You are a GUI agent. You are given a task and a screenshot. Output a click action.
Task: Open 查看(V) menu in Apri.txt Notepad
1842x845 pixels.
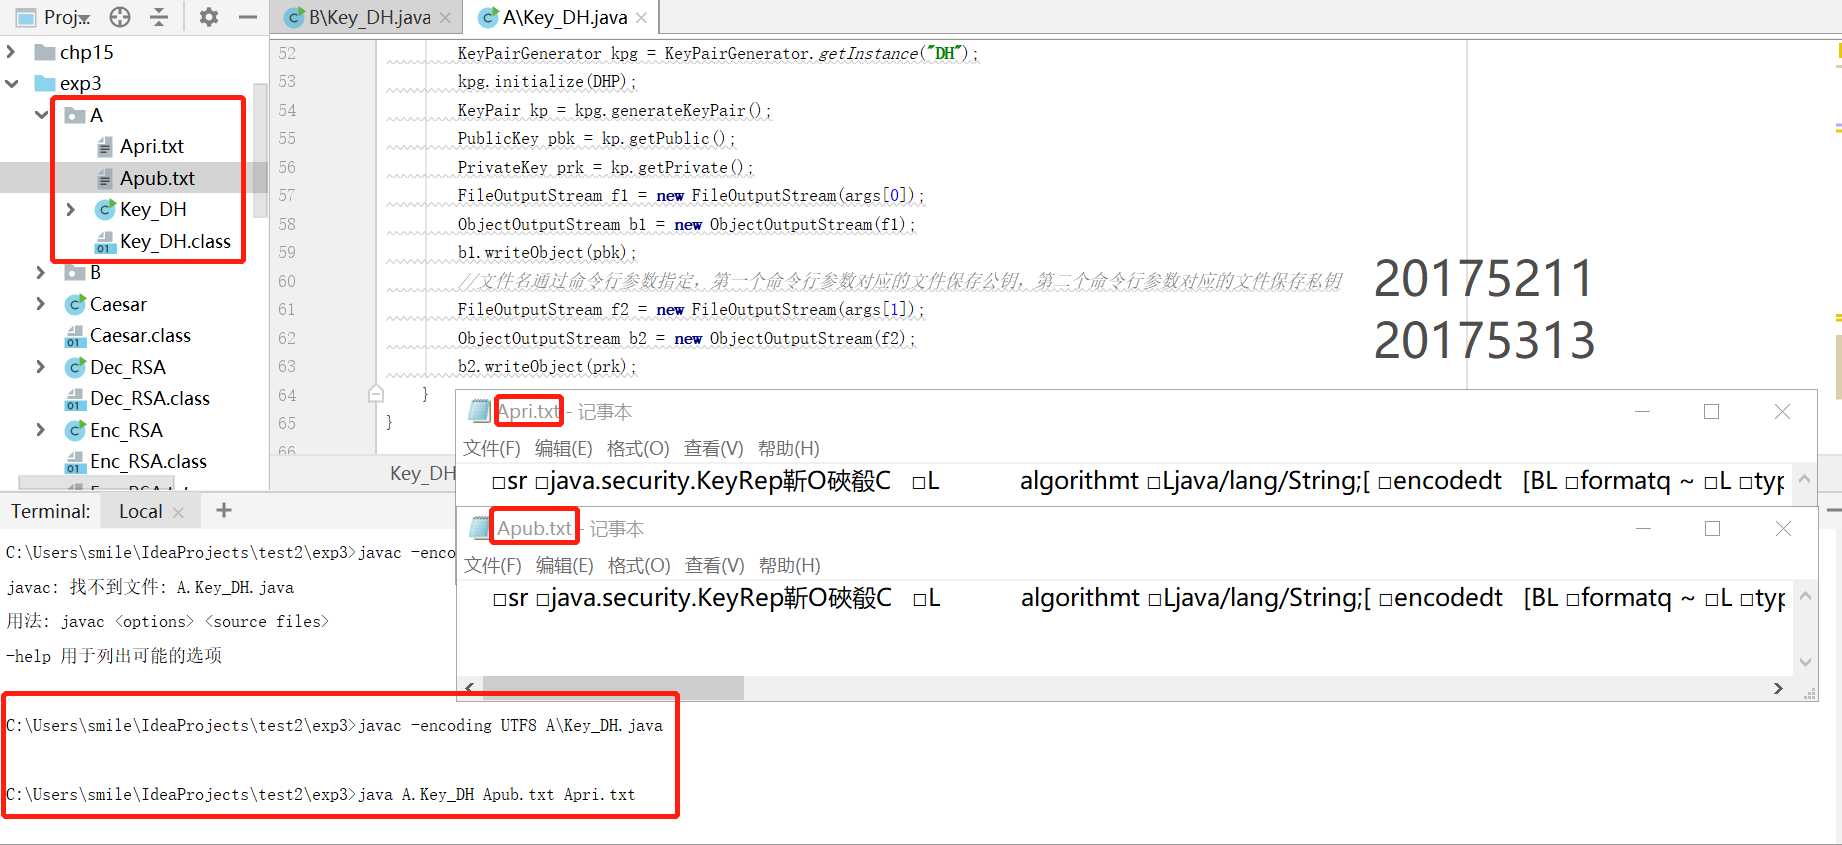point(714,448)
